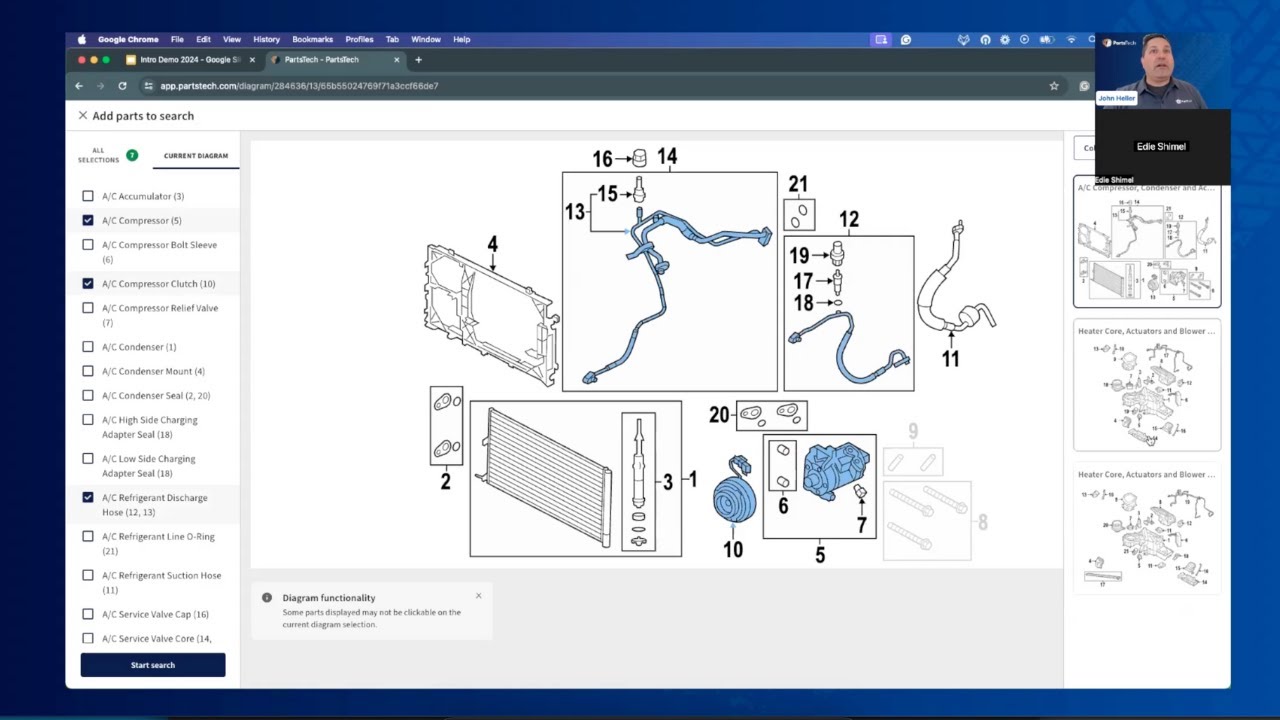Image resolution: width=1280 pixels, height=720 pixels.
Task: Open Chrome File menu
Action: click(177, 40)
